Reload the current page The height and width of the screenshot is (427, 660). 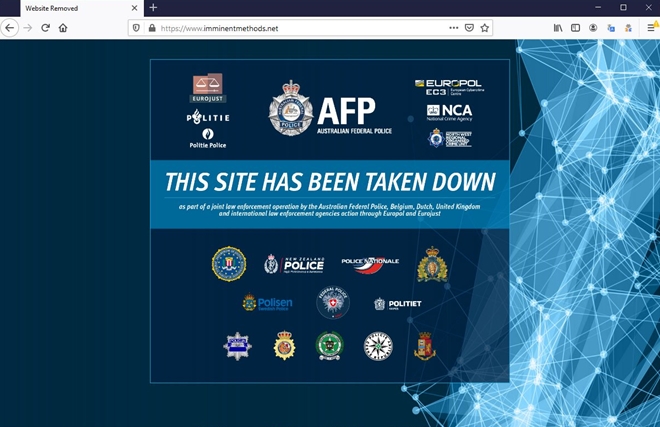click(x=45, y=28)
